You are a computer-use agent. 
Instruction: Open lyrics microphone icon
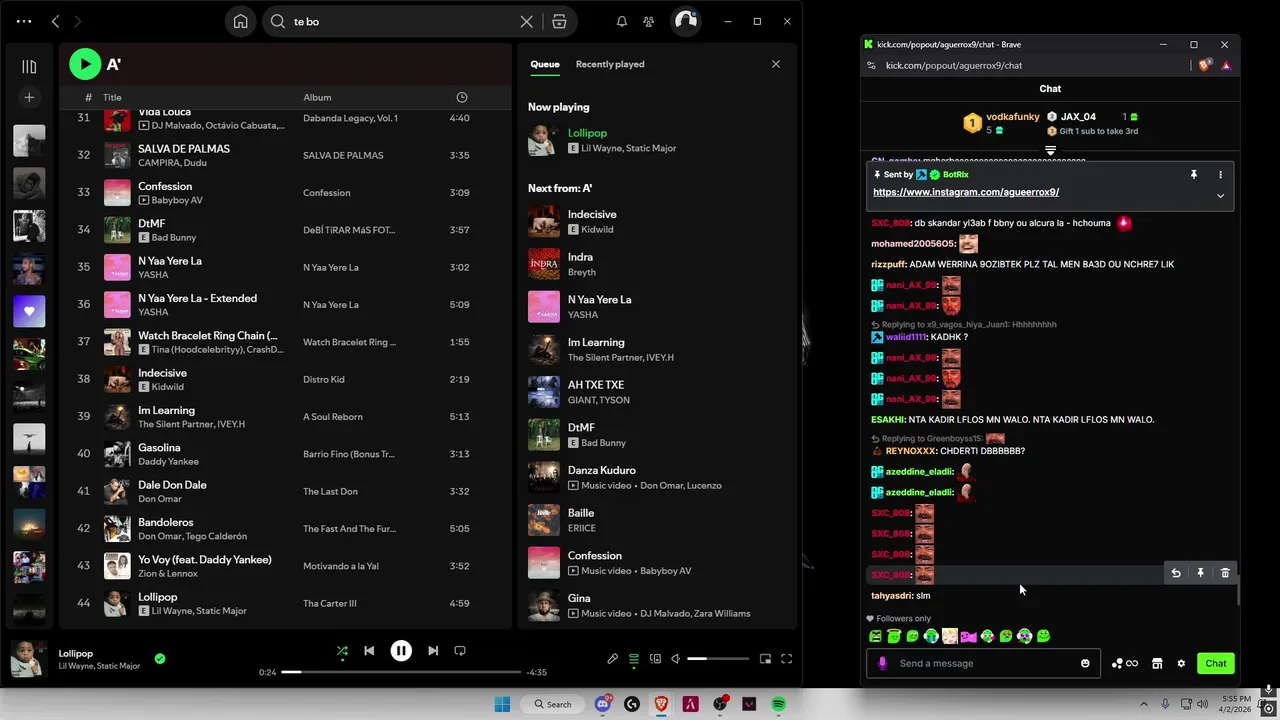(612, 659)
